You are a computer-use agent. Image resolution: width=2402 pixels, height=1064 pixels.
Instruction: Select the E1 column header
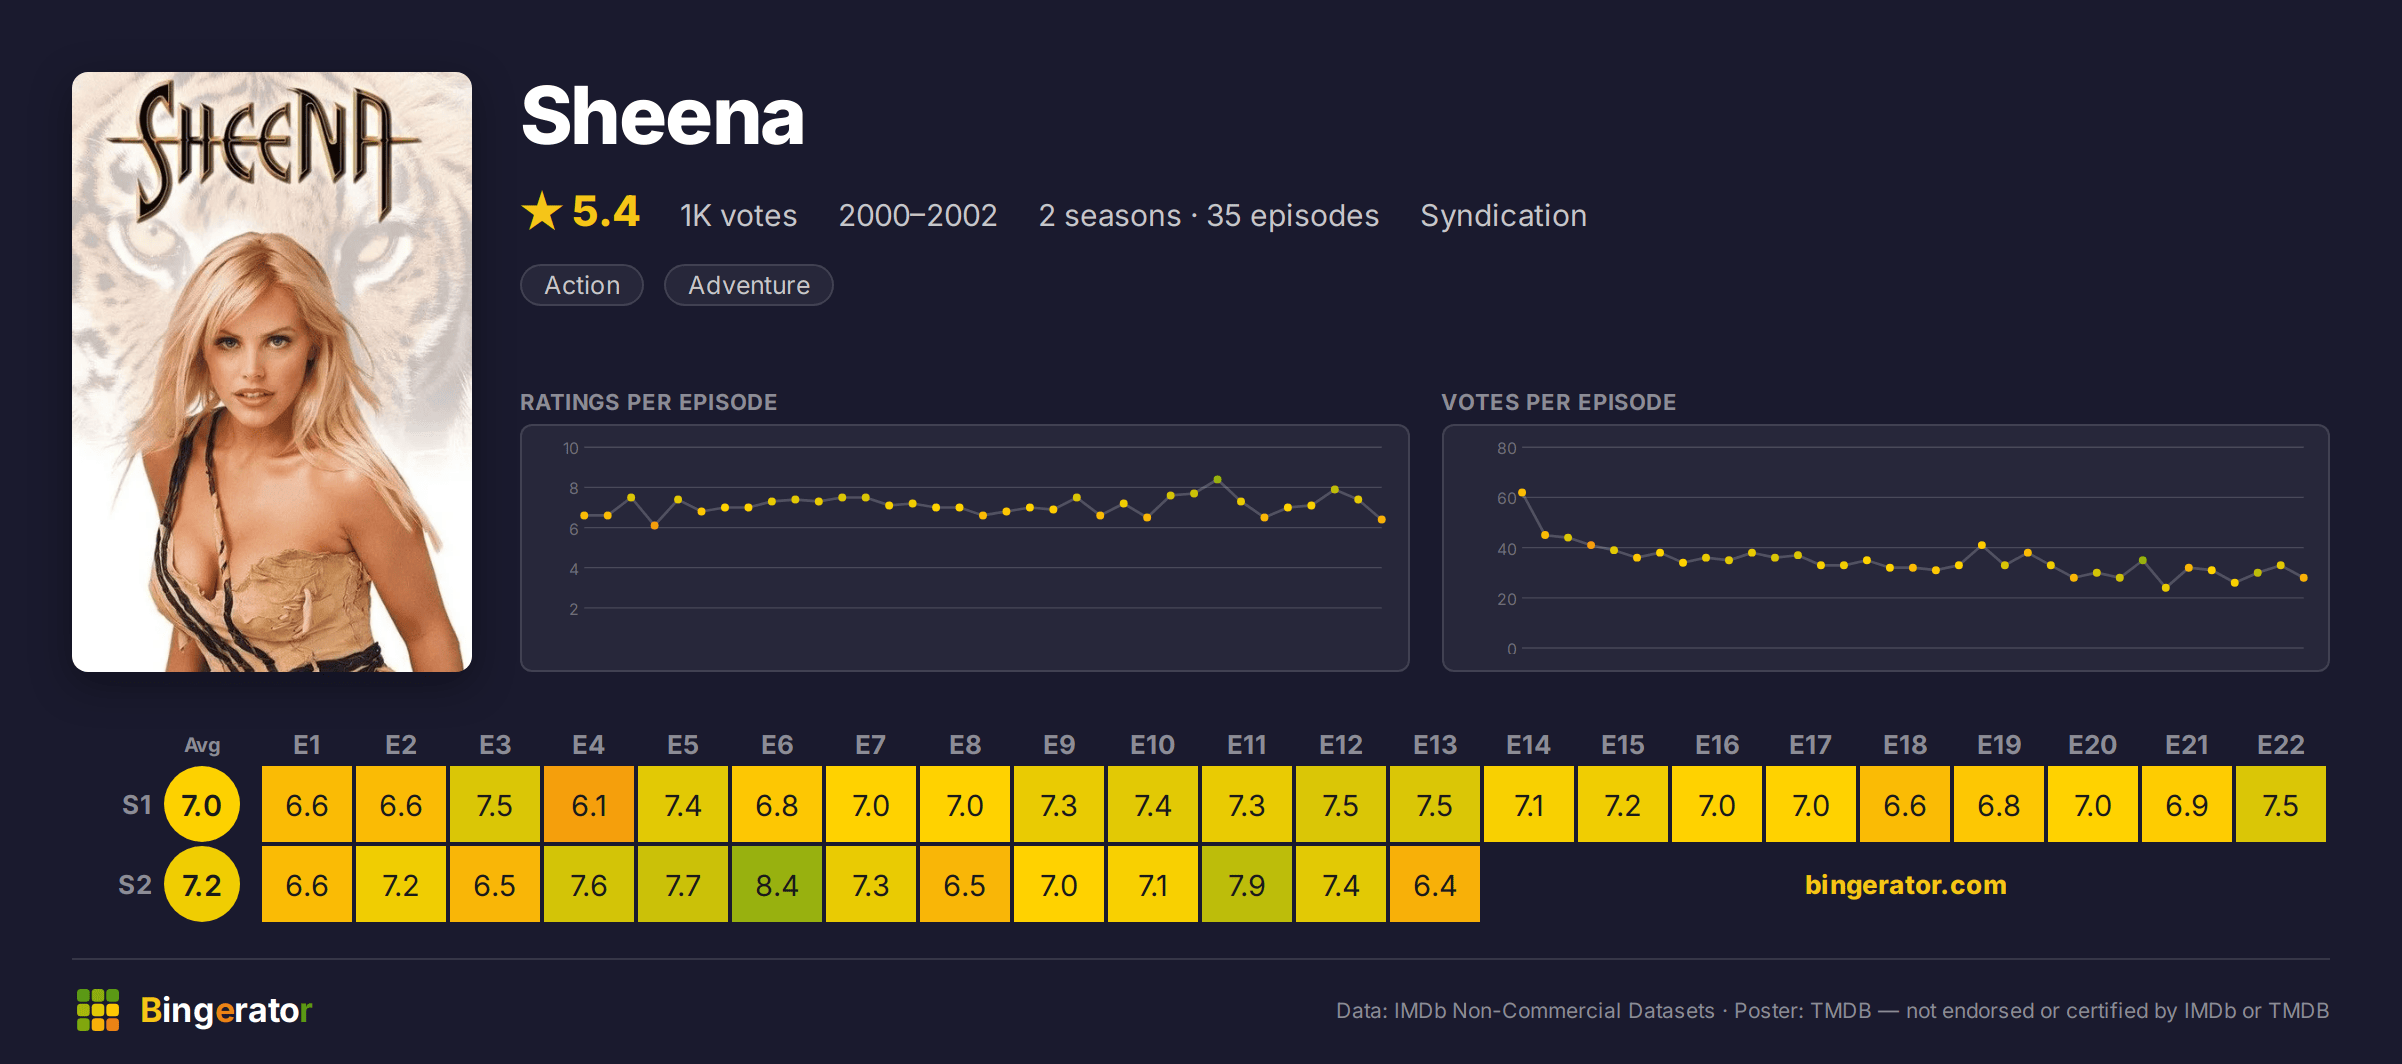click(307, 745)
